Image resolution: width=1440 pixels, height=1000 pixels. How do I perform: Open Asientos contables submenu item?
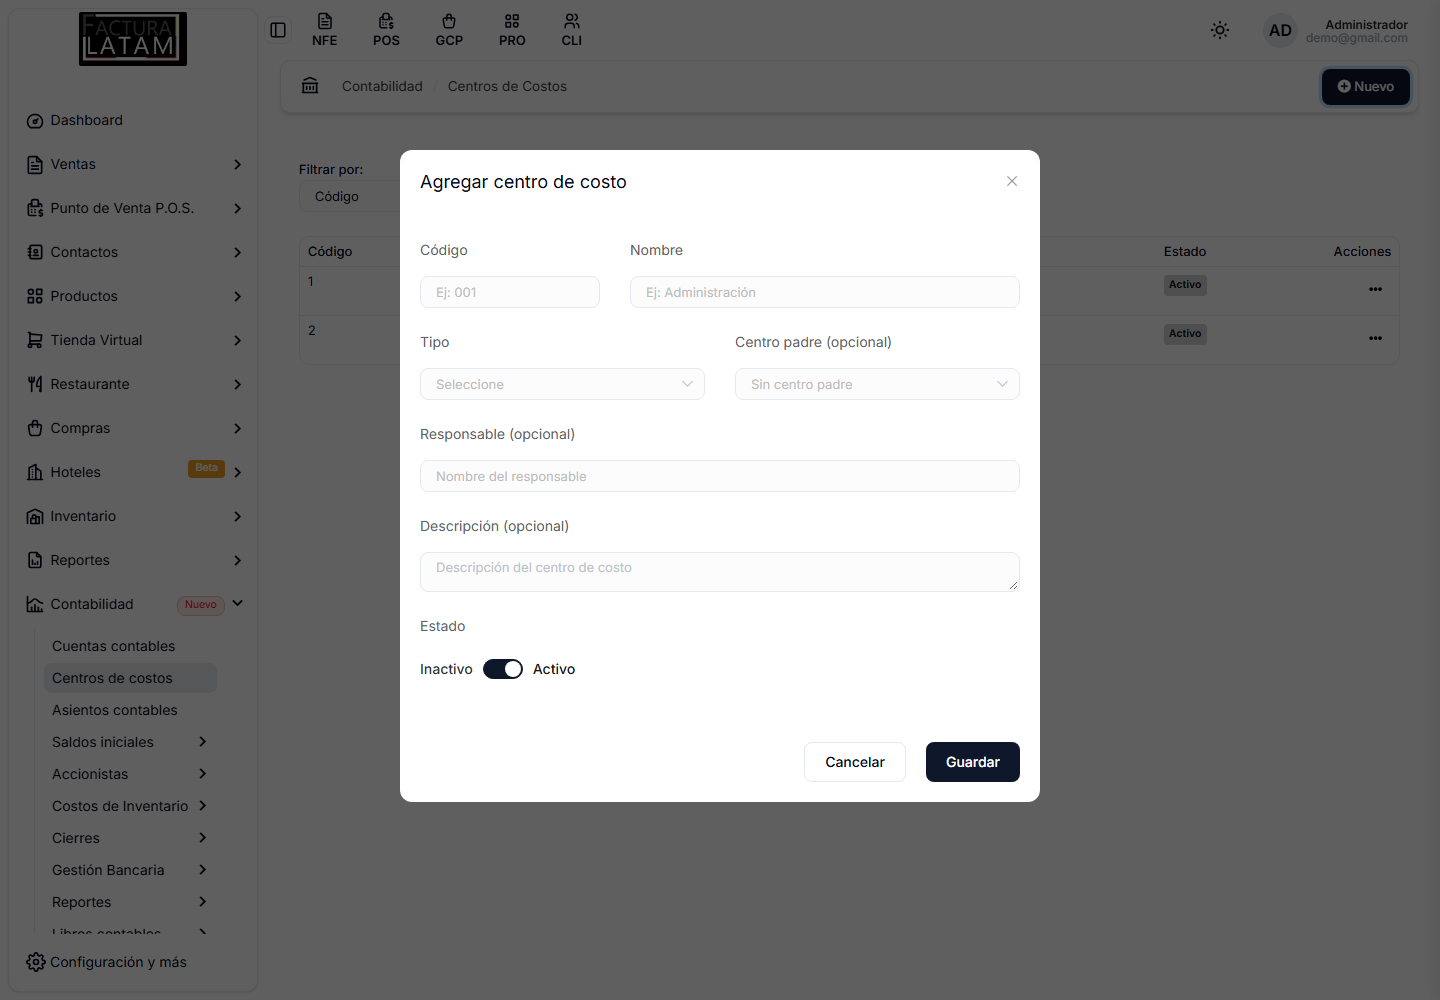[115, 710]
